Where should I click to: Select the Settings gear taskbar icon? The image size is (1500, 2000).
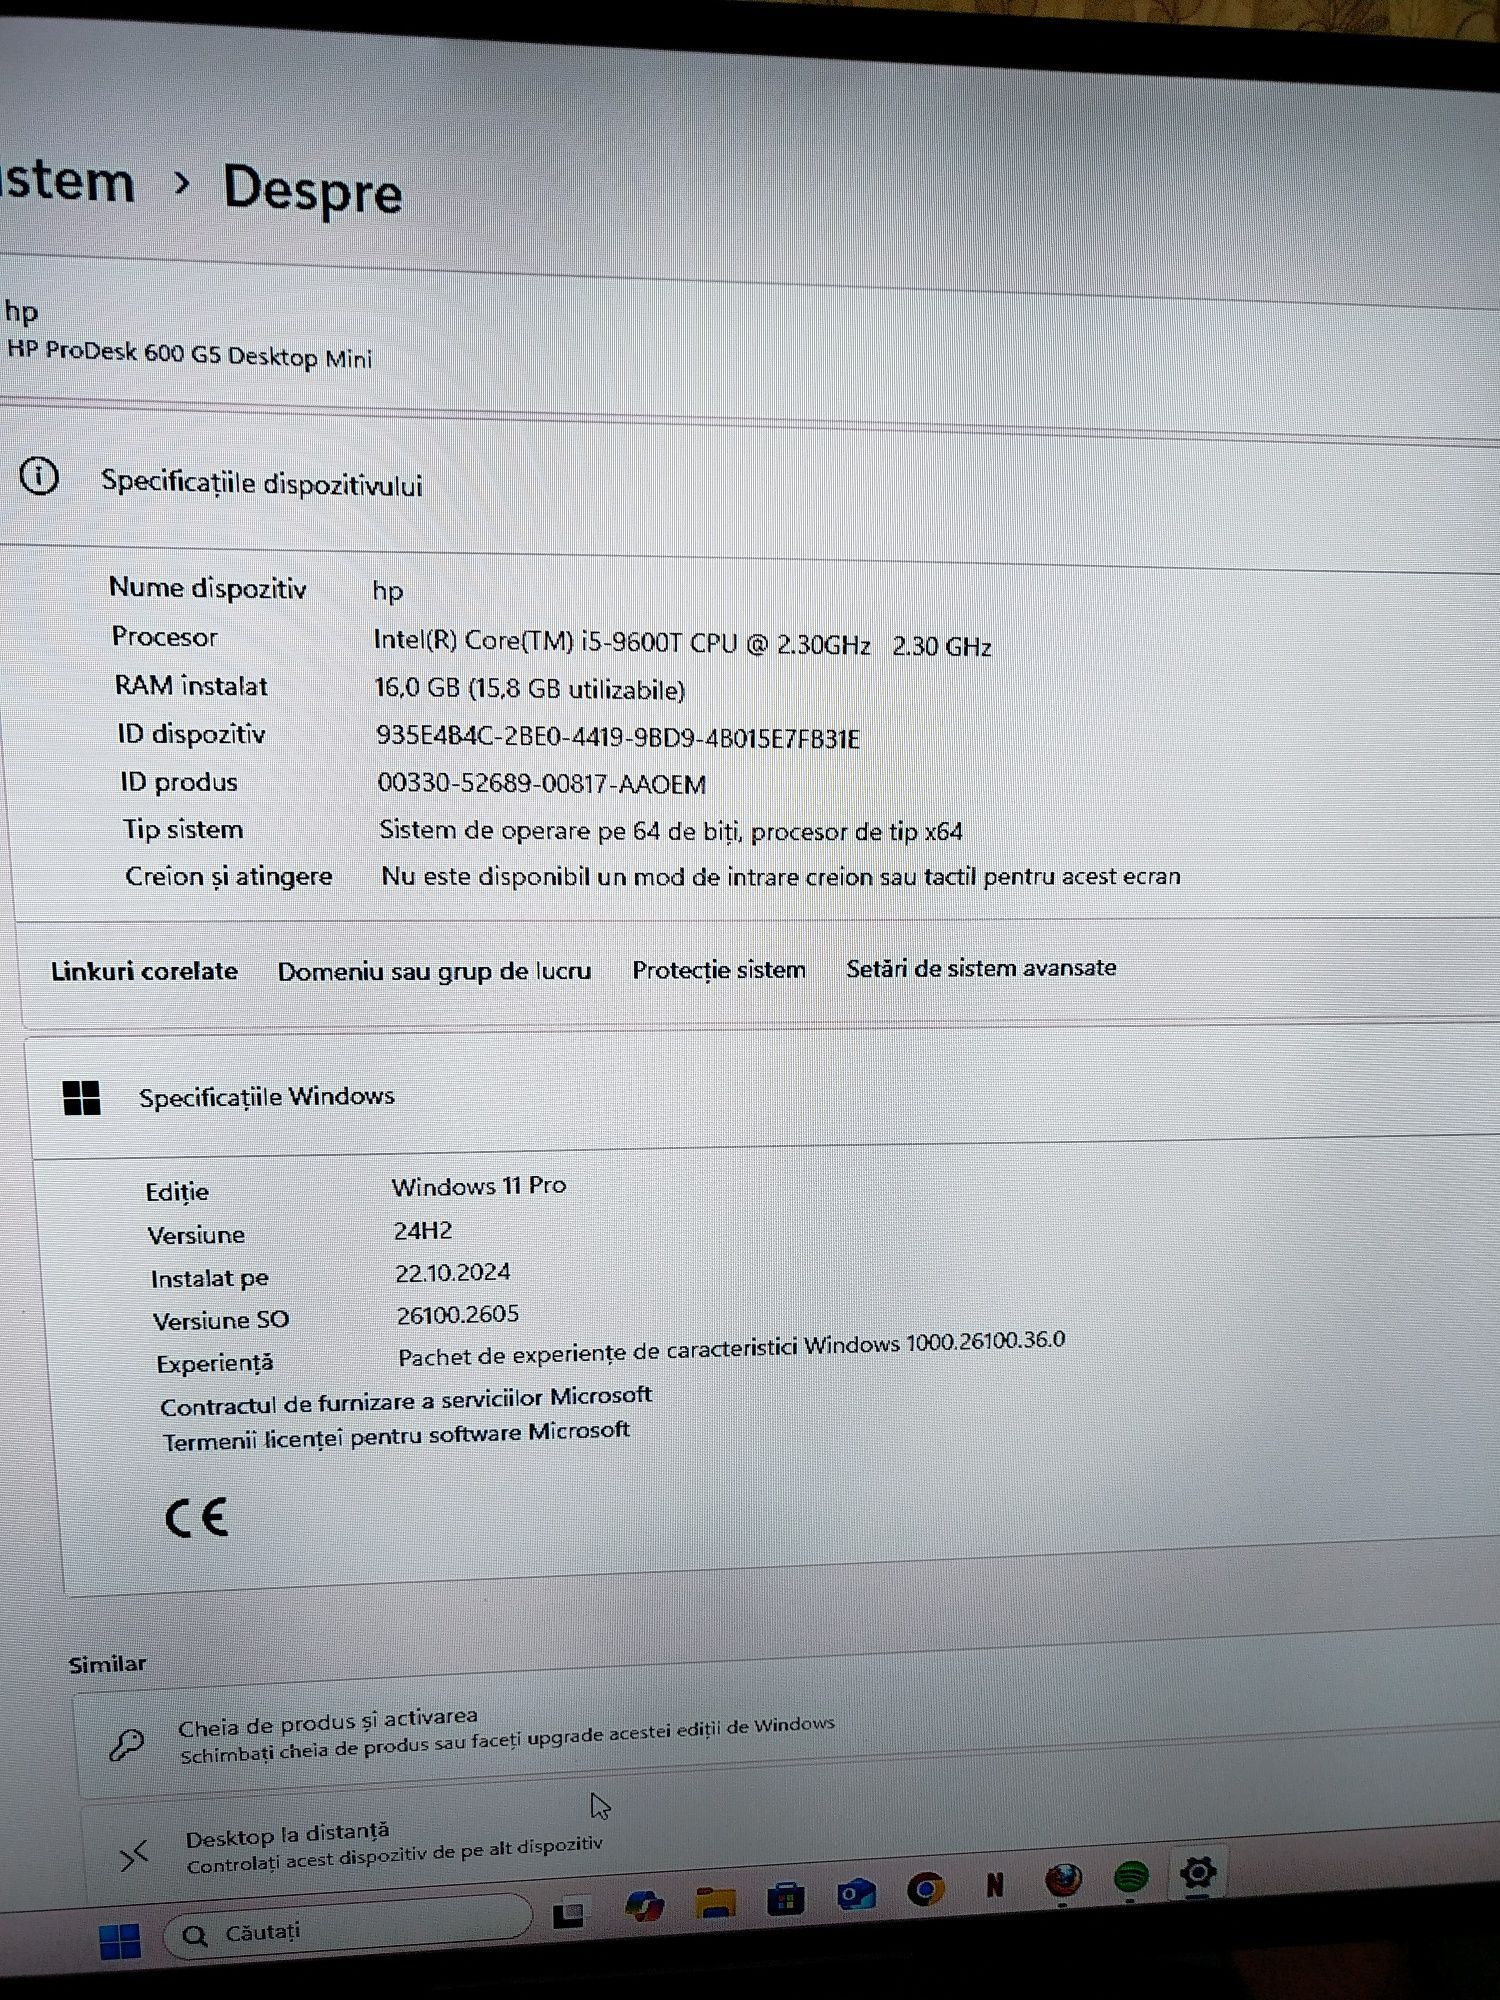pos(1198,1872)
